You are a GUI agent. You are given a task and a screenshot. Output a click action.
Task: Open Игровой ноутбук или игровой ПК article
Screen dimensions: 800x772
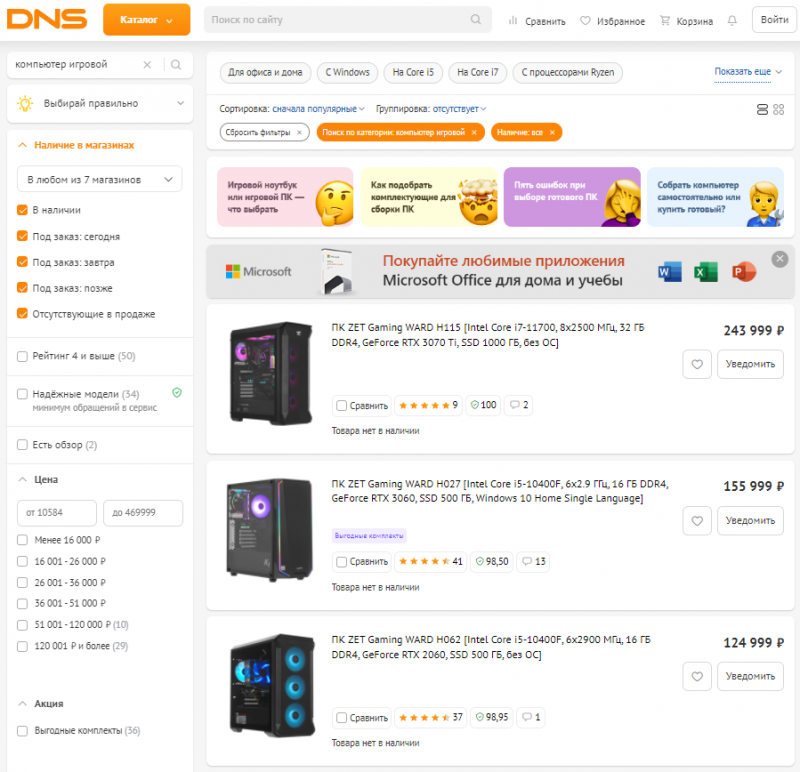tap(285, 197)
